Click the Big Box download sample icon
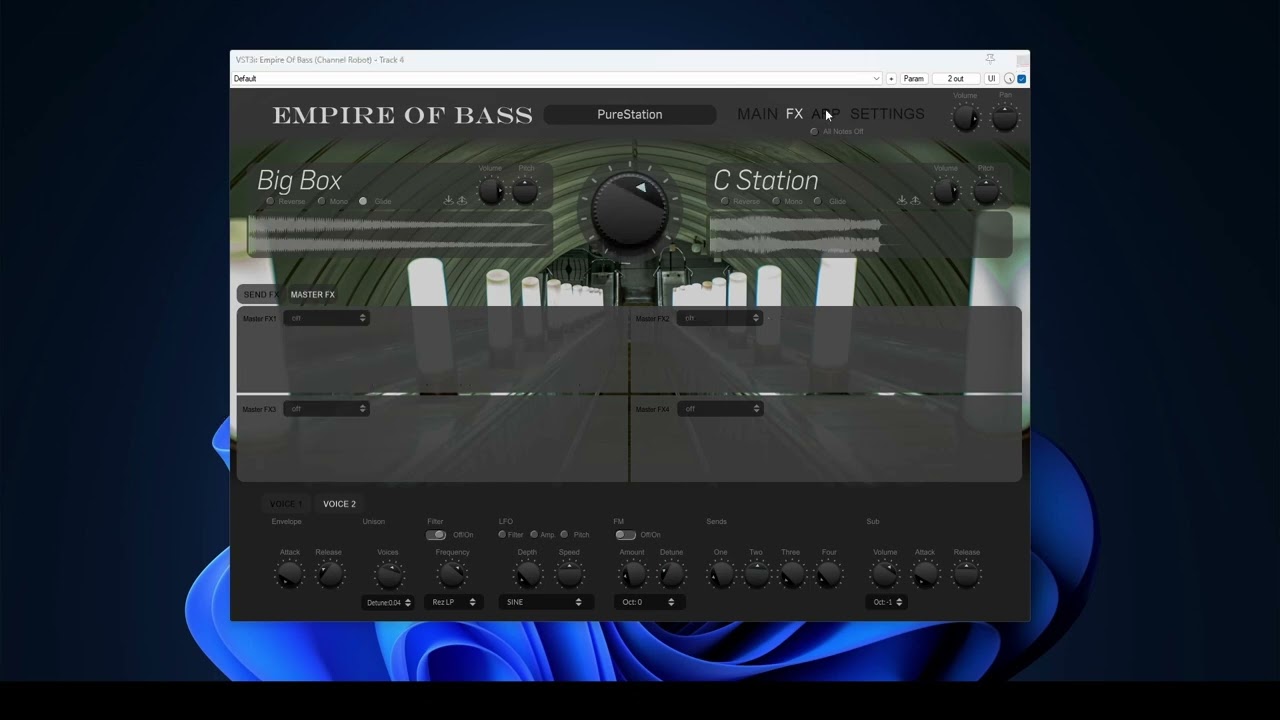This screenshot has height=720, width=1280. click(x=449, y=200)
